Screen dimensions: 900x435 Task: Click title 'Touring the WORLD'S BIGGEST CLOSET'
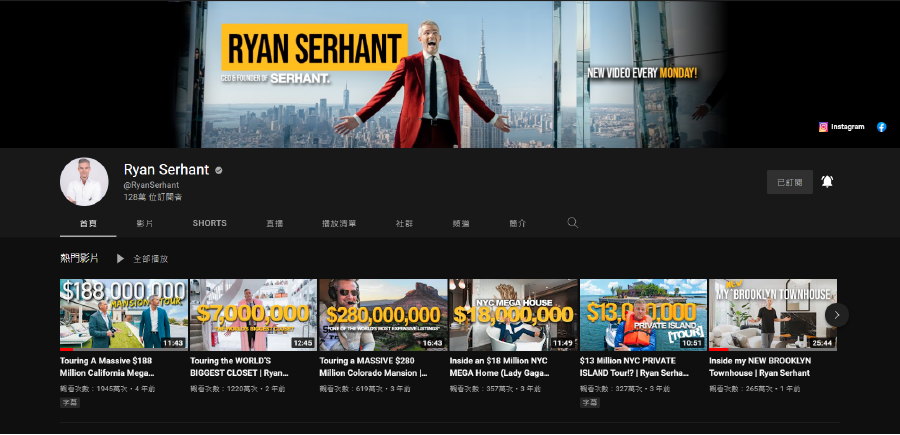239,367
